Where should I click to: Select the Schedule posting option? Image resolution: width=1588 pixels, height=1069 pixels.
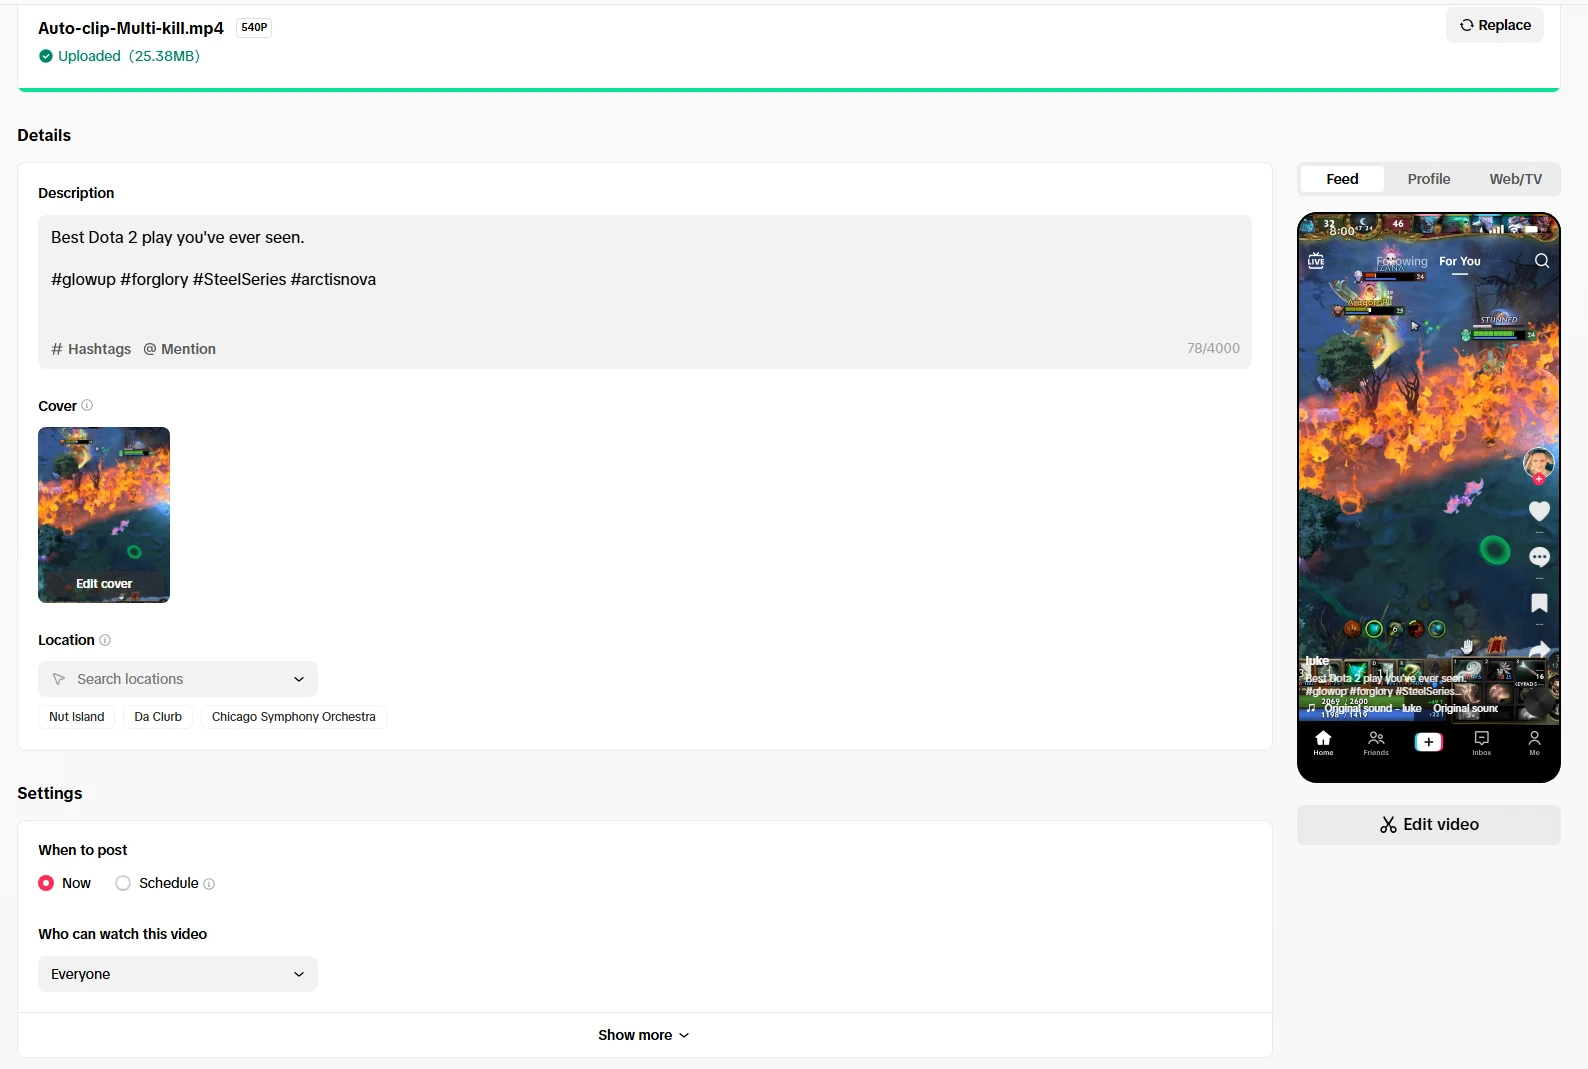(123, 883)
